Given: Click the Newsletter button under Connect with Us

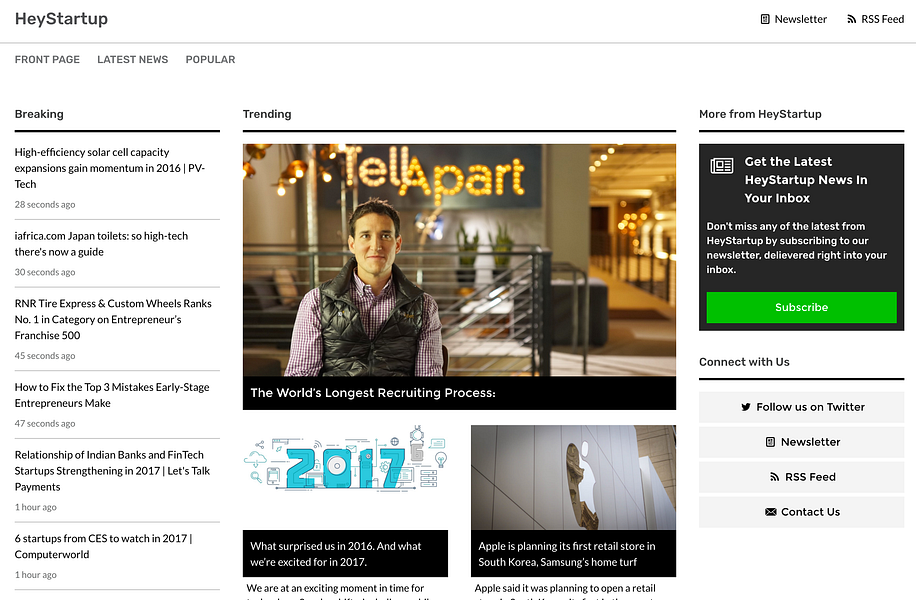Looking at the screenshot, I should 802,442.
